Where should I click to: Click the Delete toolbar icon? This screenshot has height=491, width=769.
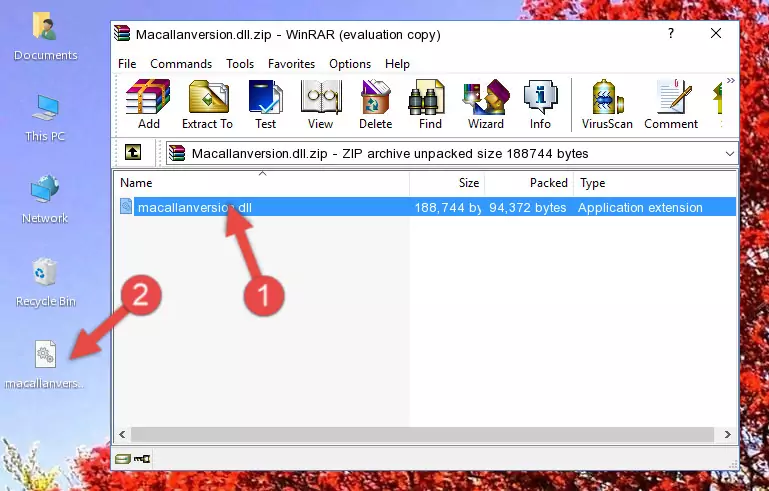376,104
